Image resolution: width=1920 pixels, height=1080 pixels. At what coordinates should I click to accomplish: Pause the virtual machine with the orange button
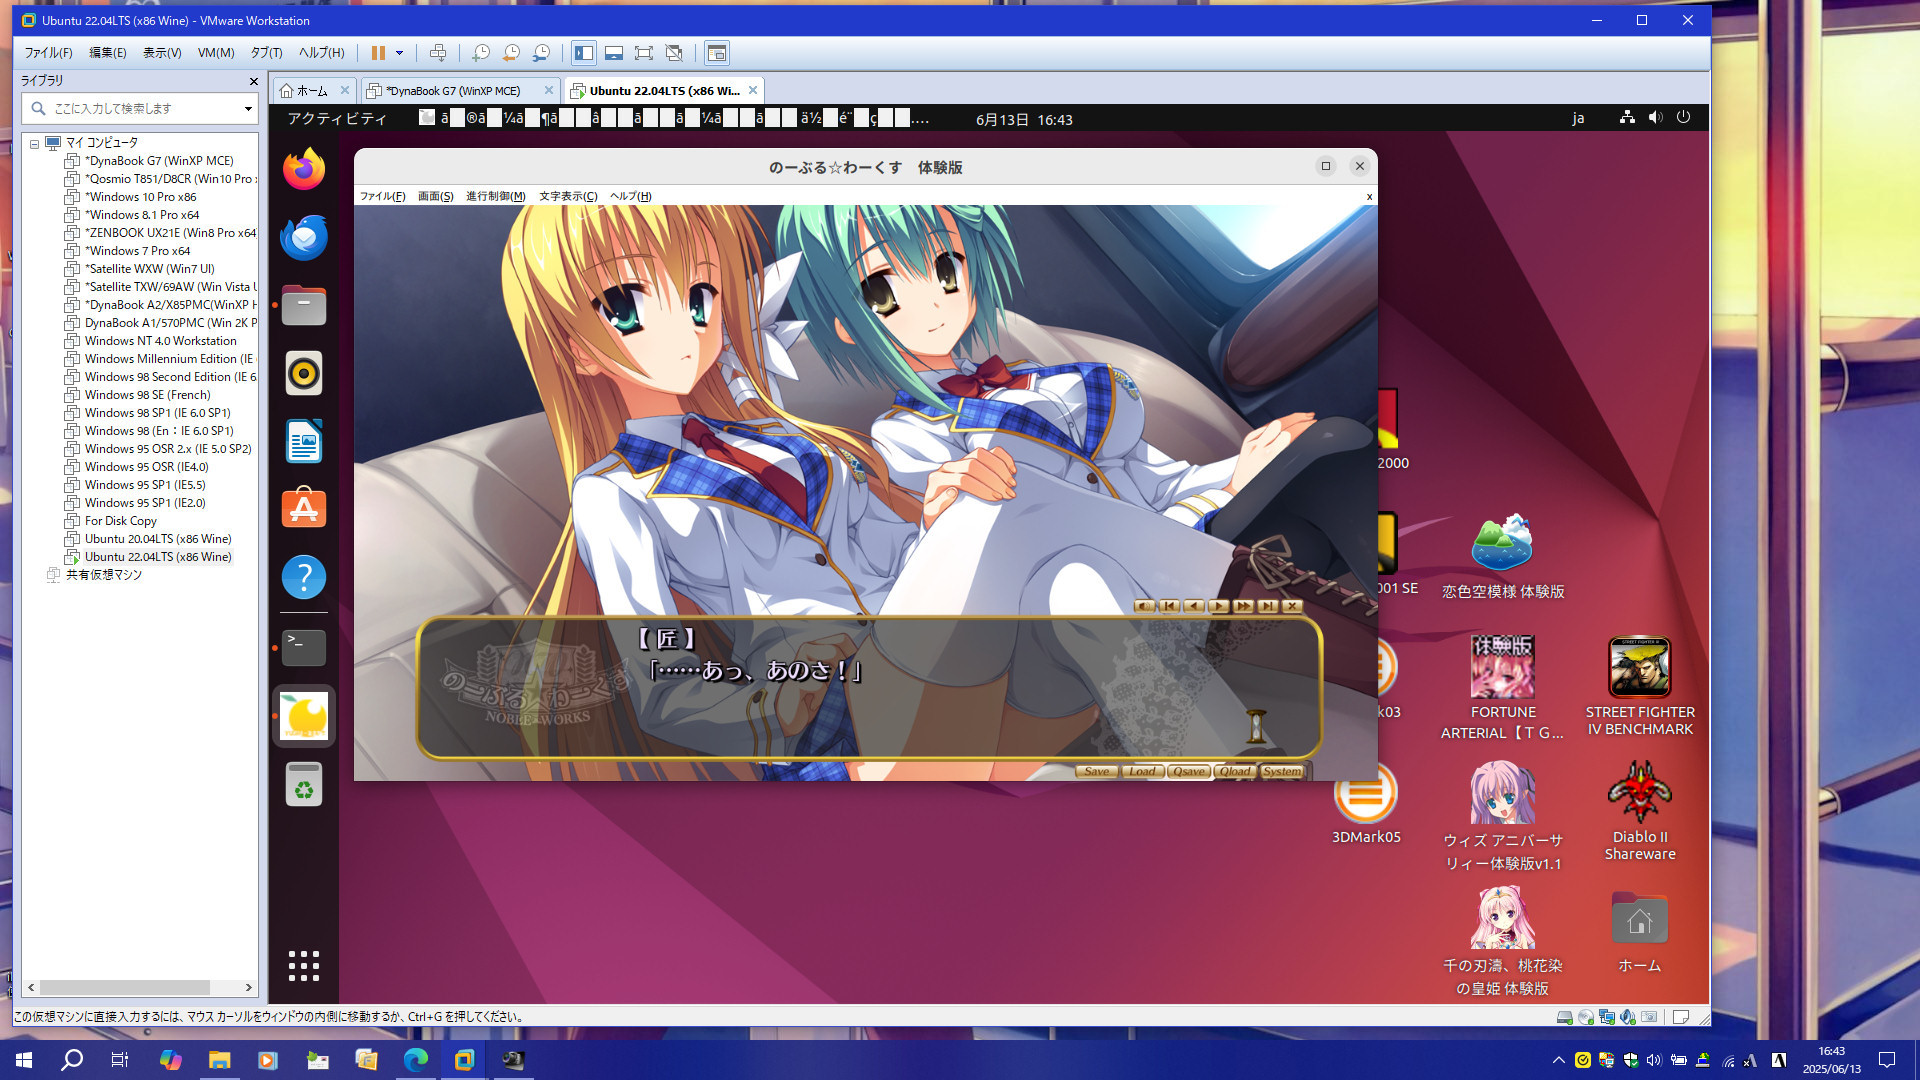point(378,53)
